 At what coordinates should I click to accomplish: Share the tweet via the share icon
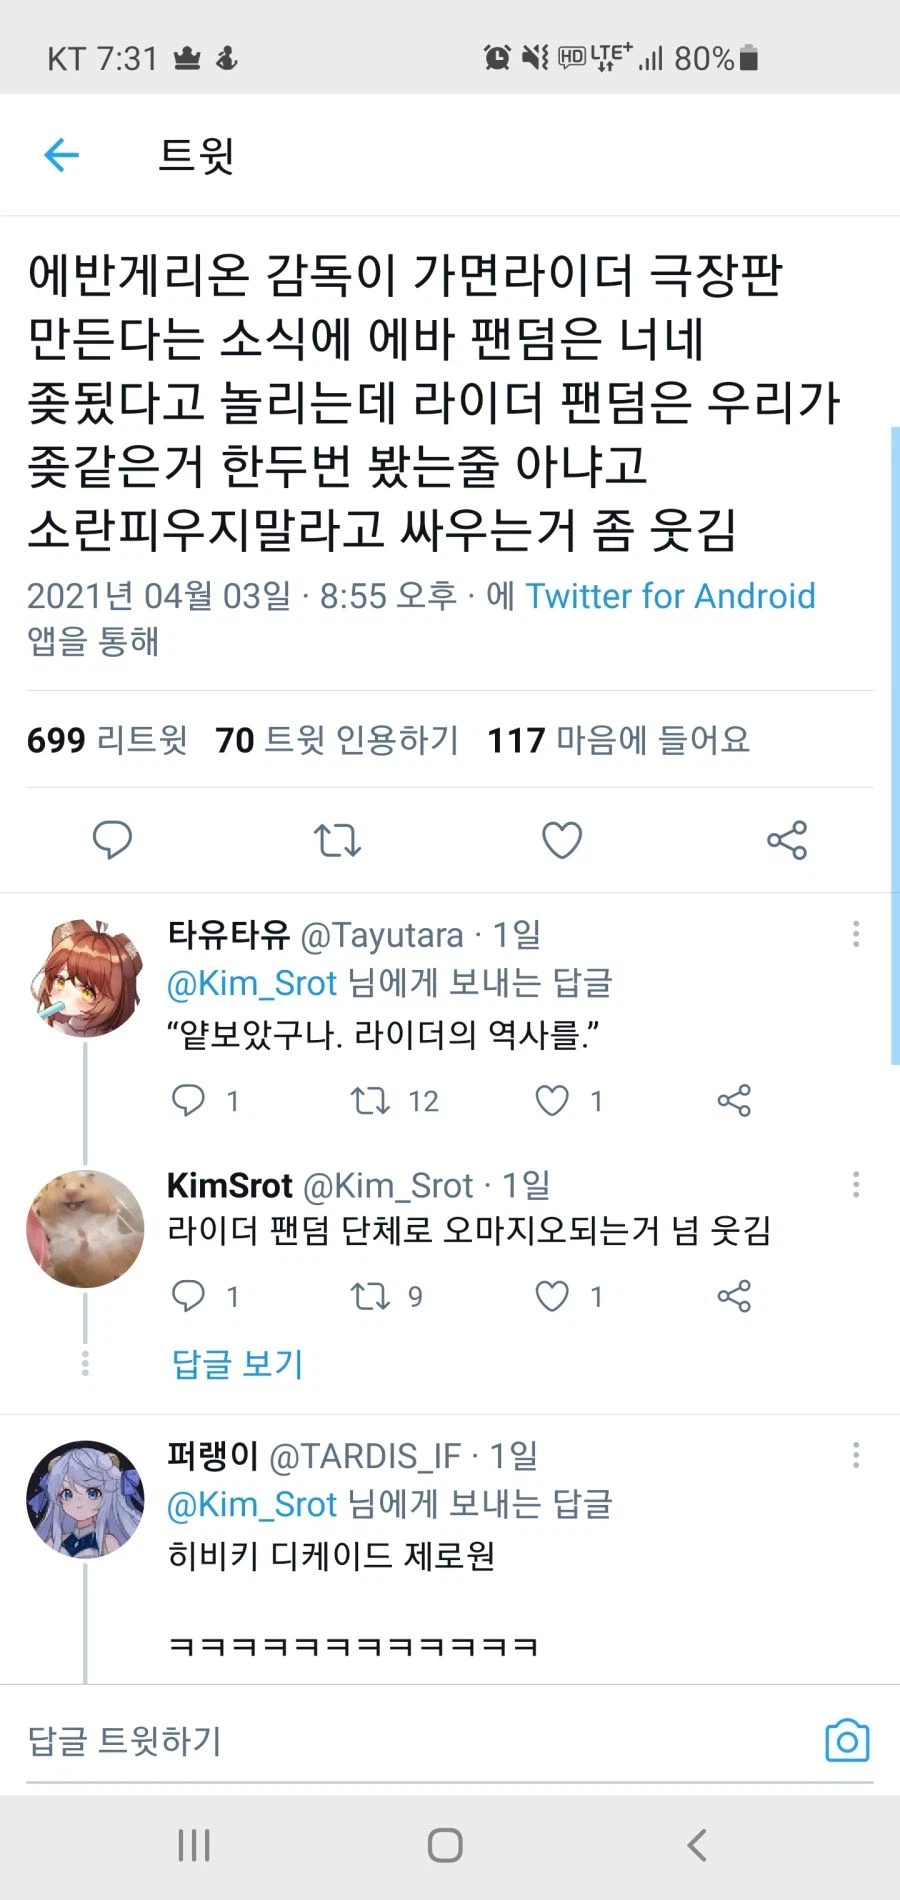pyautogui.click(x=787, y=841)
